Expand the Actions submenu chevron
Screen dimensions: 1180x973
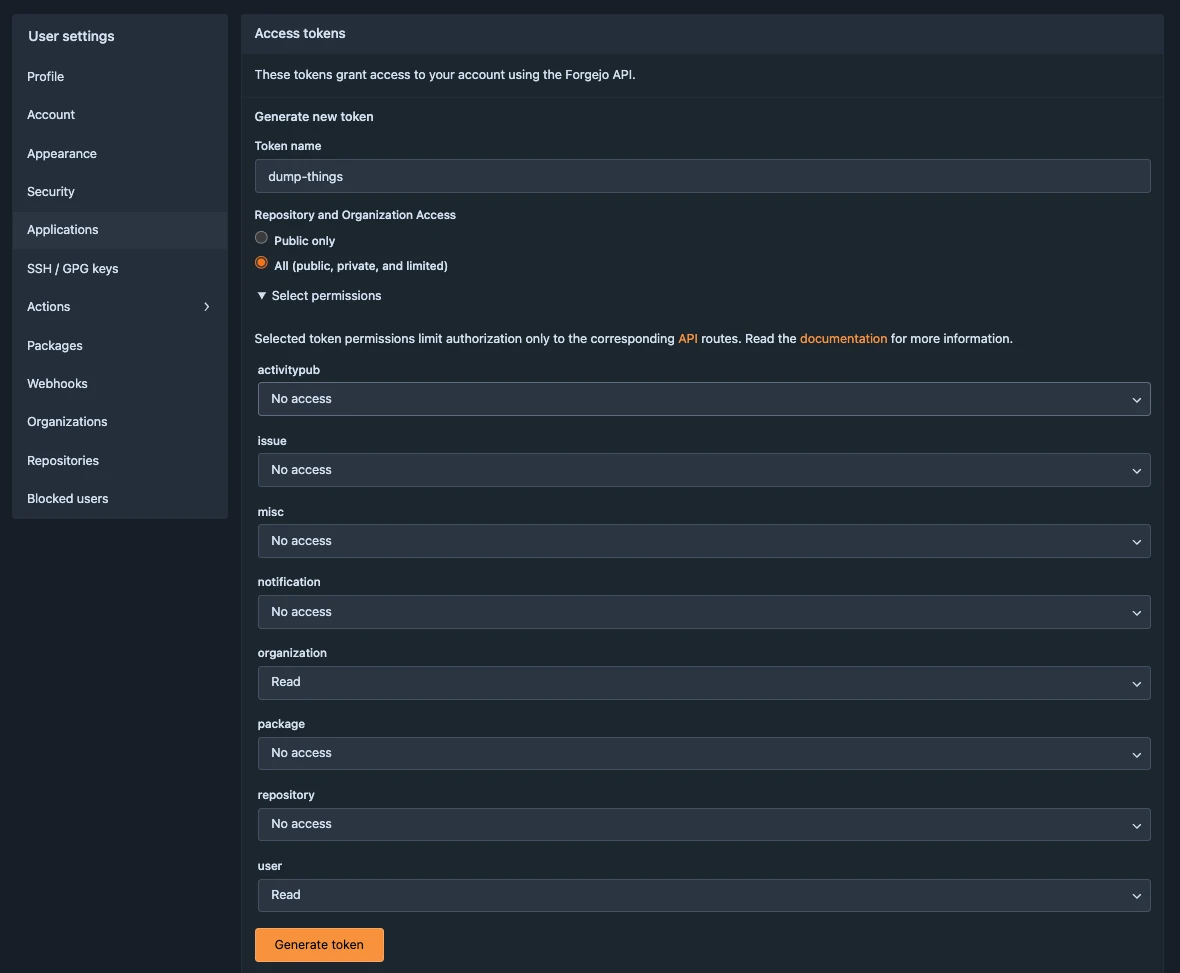(x=207, y=307)
